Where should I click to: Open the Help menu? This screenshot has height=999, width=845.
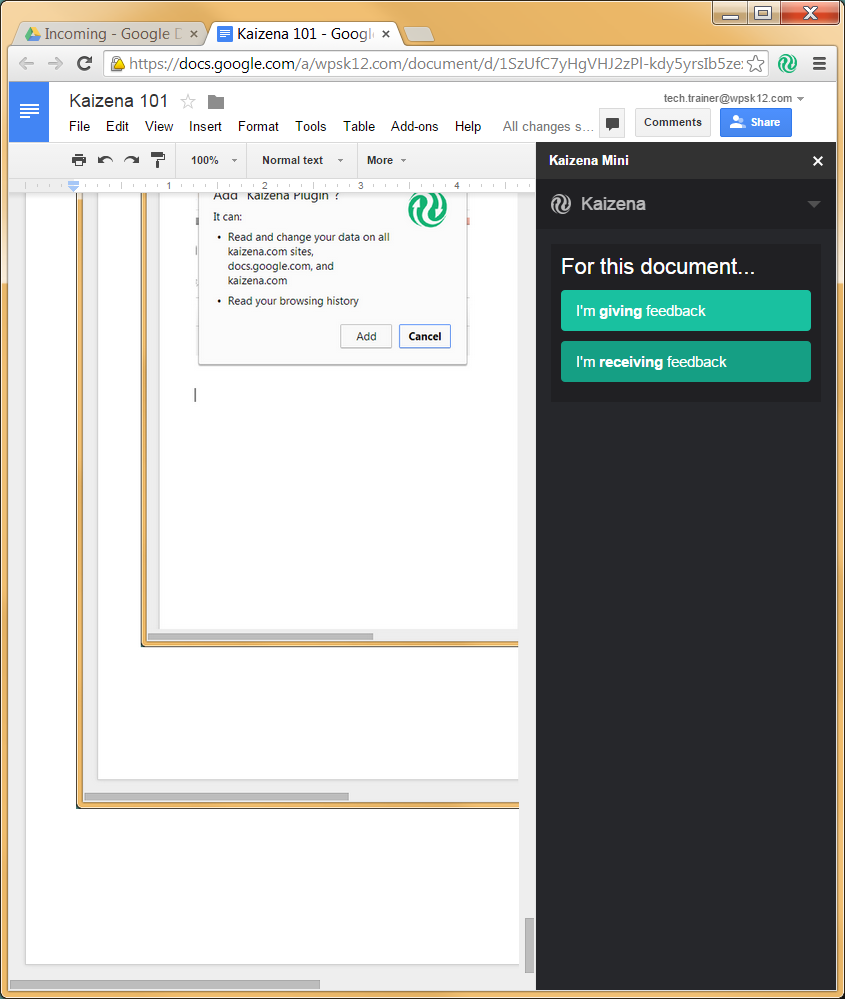pos(468,126)
